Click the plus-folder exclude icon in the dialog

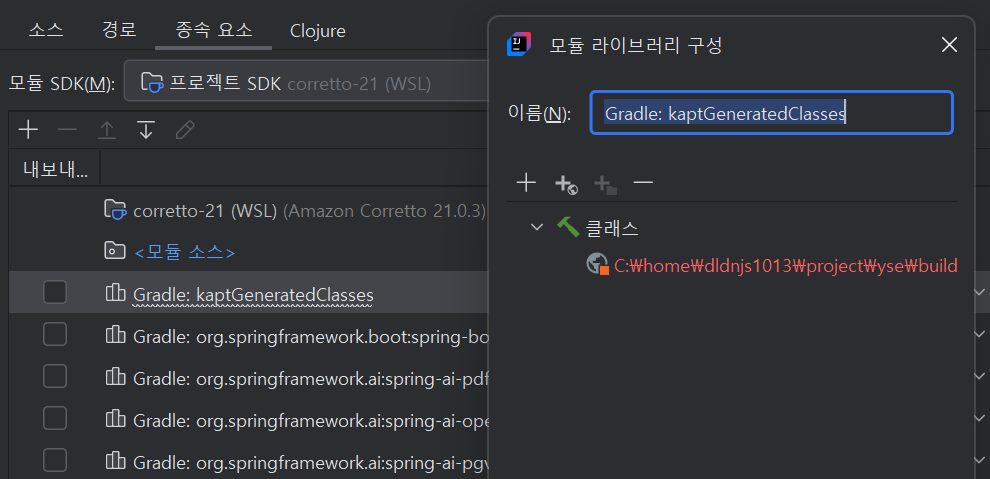click(x=605, y=184)
